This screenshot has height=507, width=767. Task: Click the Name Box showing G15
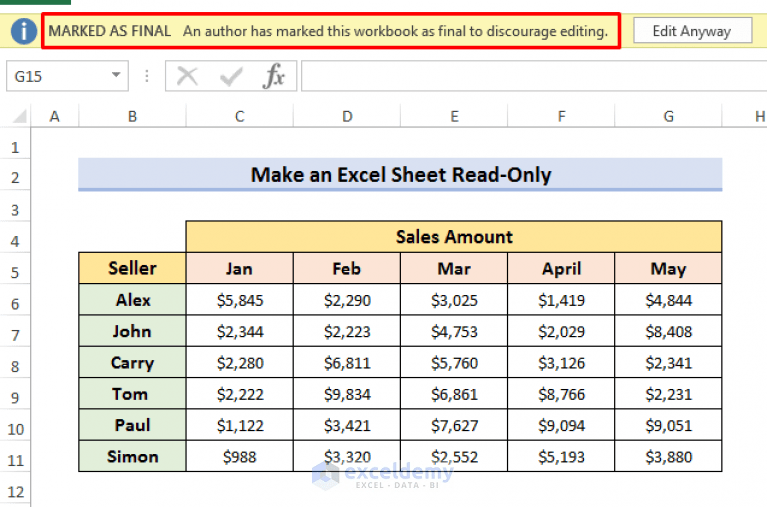(67, 76)
